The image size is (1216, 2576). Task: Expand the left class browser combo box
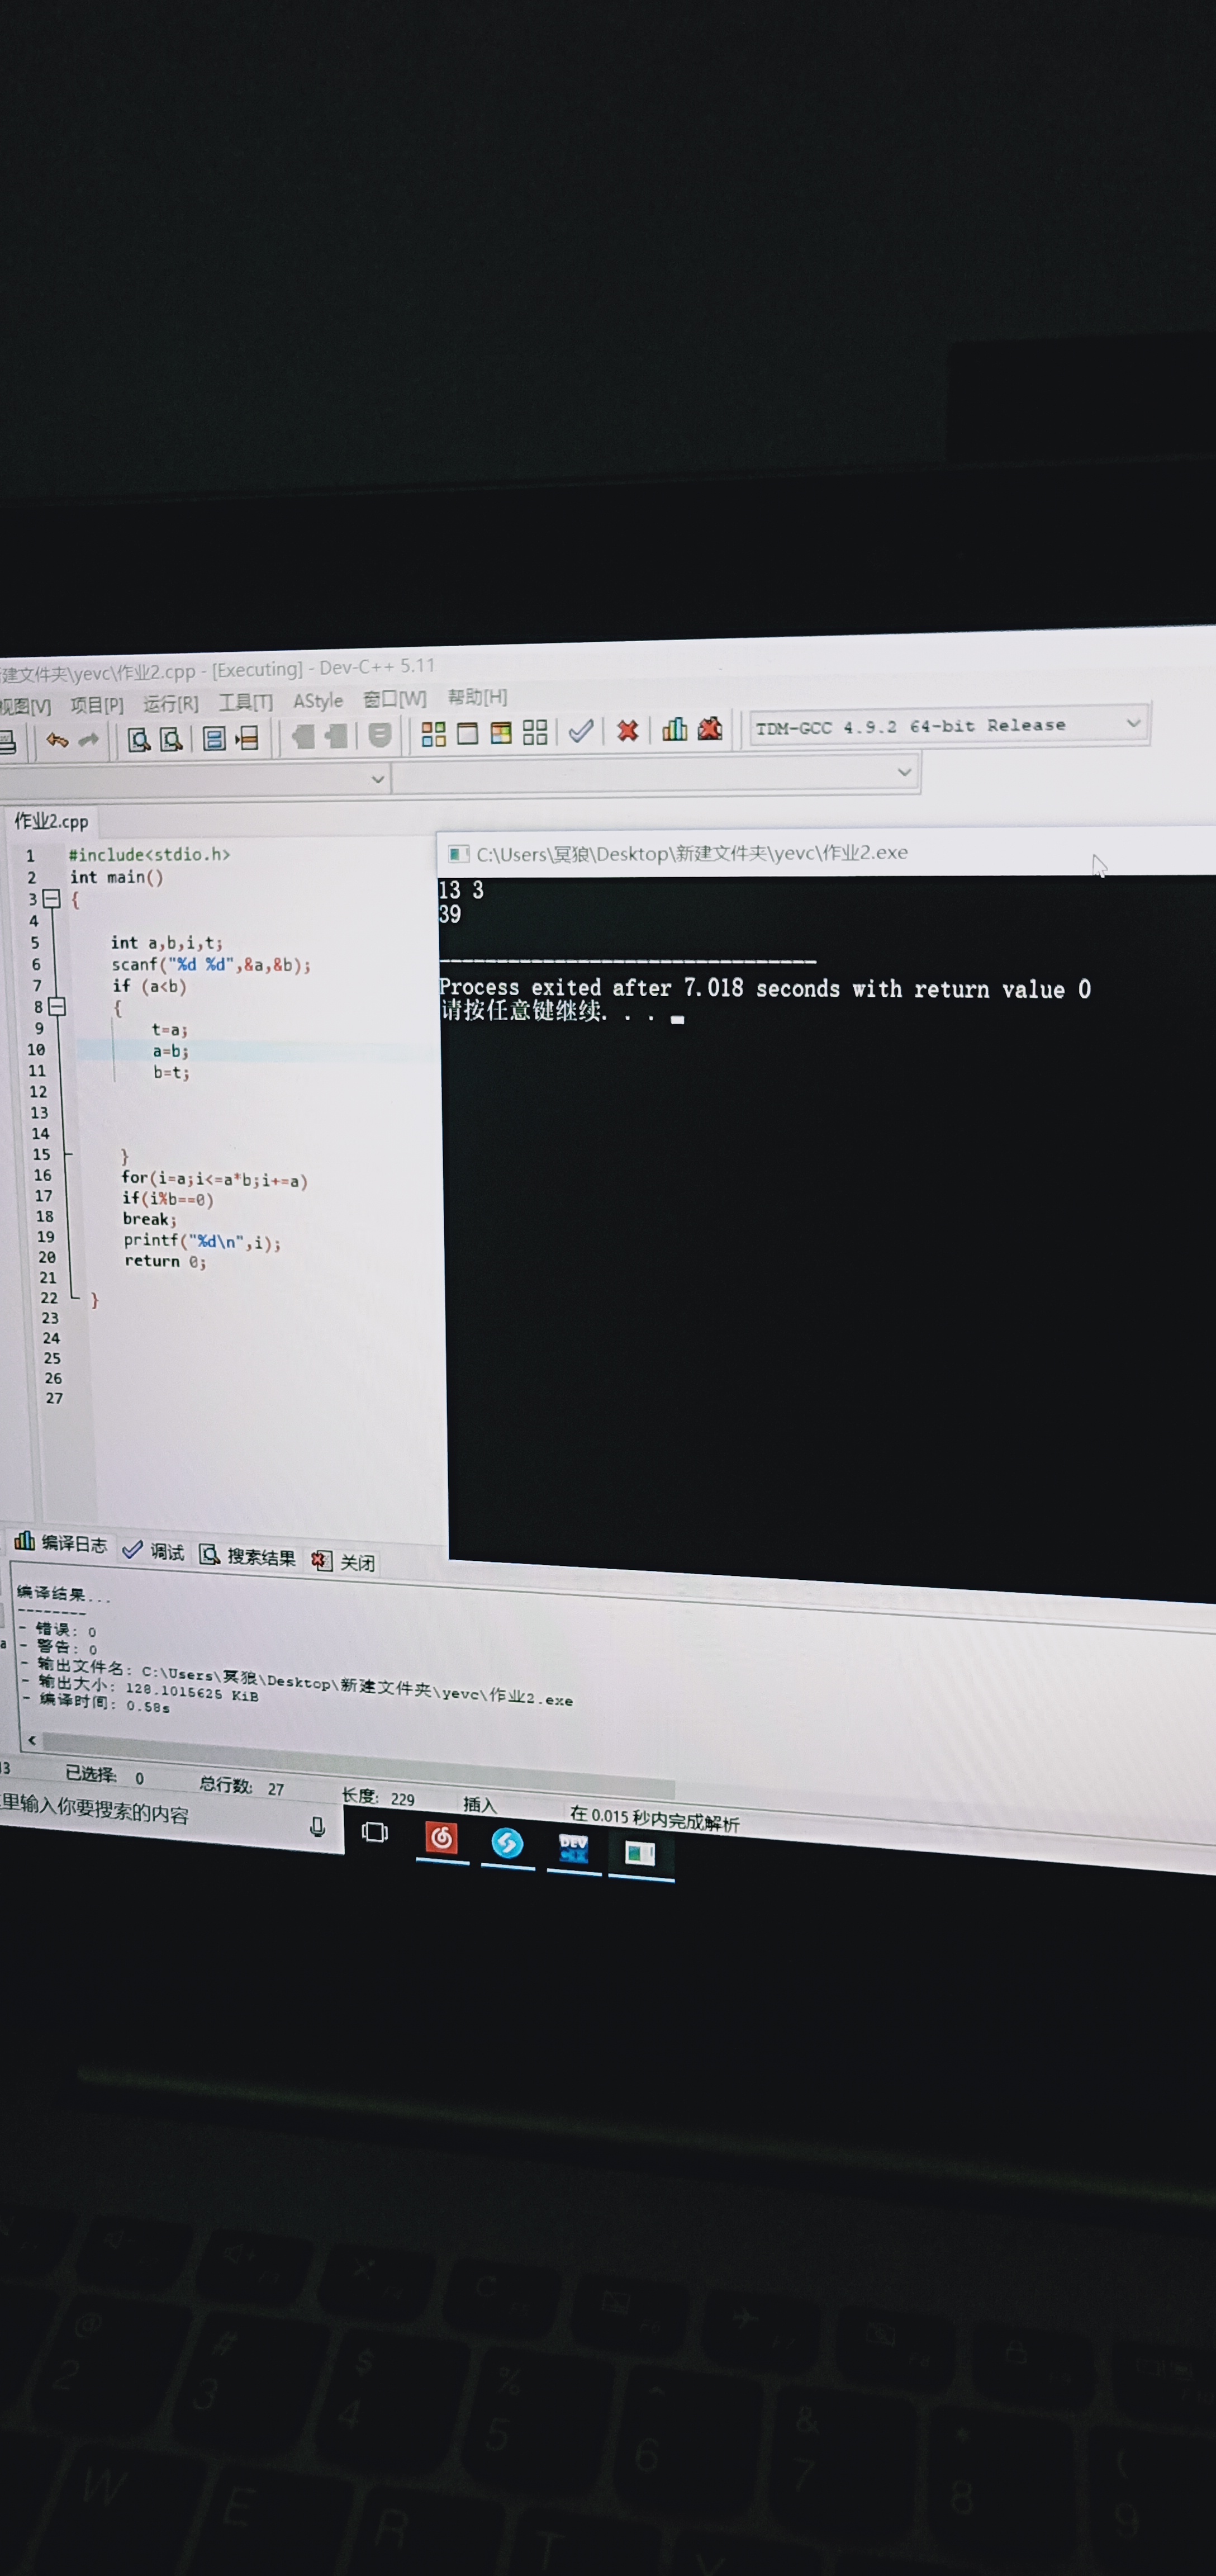[x=378, y=779]
